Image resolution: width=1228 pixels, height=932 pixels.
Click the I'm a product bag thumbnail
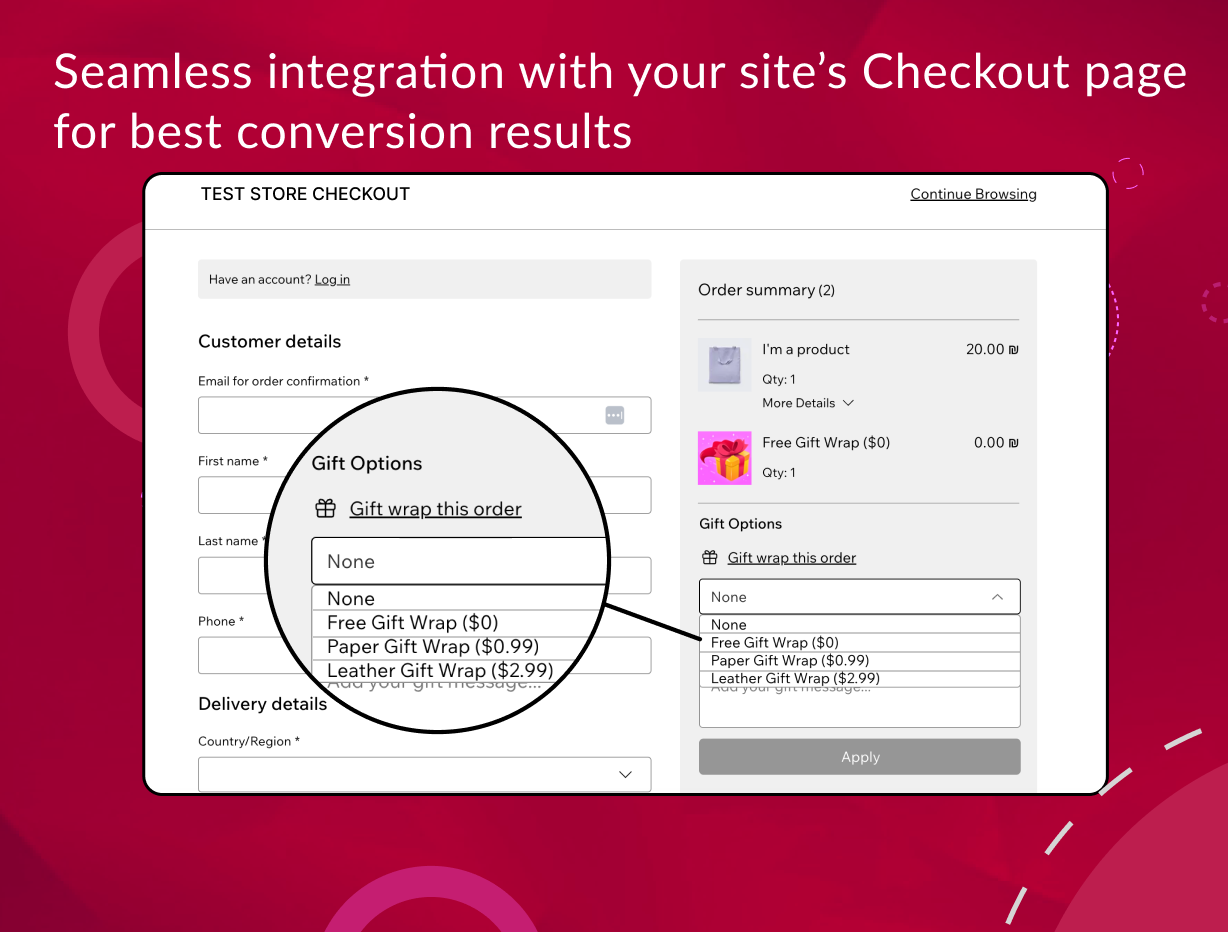pyautogui.click(x=724, y=364)
